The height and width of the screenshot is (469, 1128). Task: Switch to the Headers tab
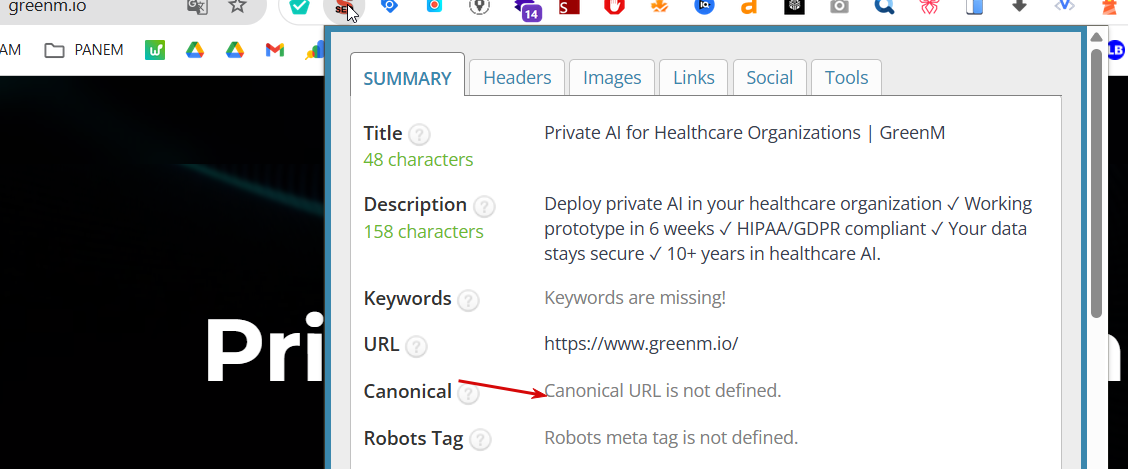pos(517,77)
